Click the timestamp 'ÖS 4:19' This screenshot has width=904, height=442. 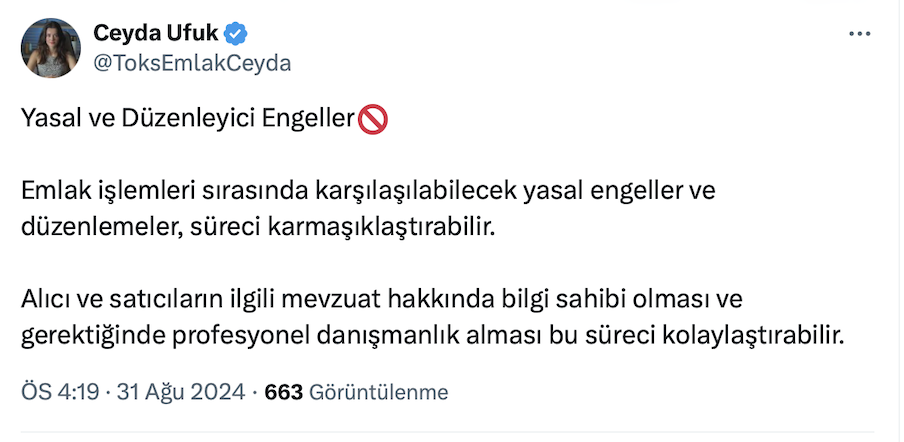click(x=59, y=392)
